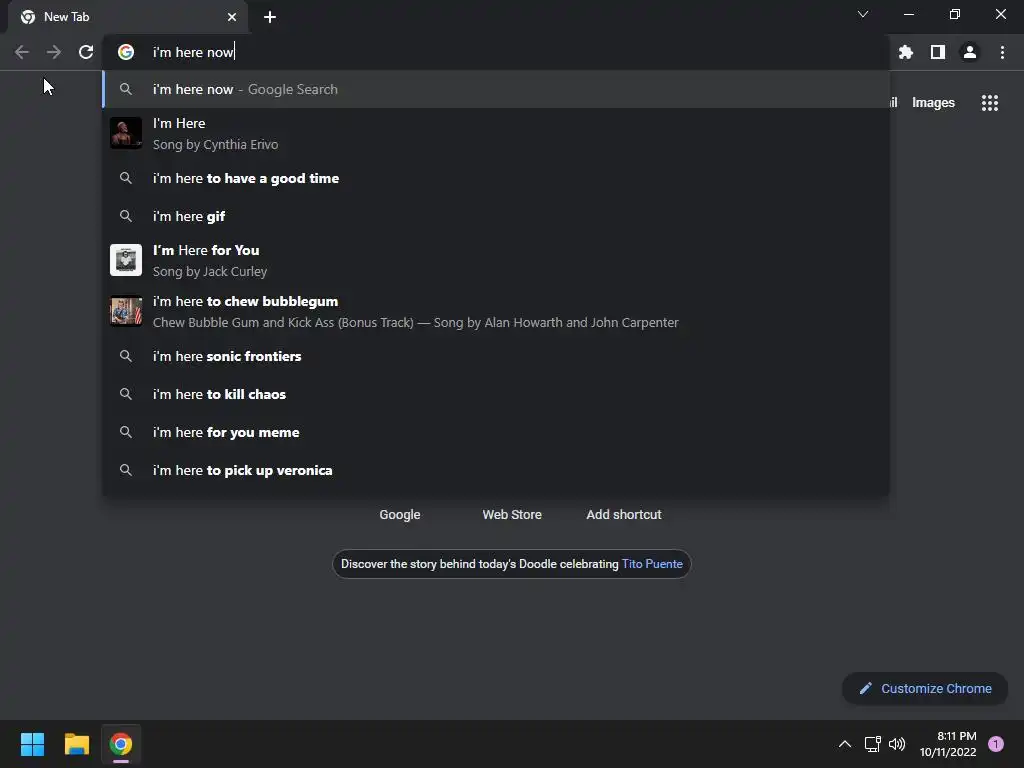The height and width of the screenshot is (768, 1024).
Task: Open the Chrome three-dot menu
Action: pos(1002,52)
